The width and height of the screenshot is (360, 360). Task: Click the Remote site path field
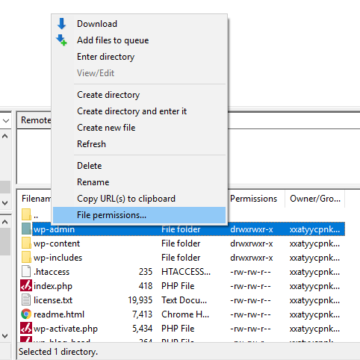(x=293, y=120)
